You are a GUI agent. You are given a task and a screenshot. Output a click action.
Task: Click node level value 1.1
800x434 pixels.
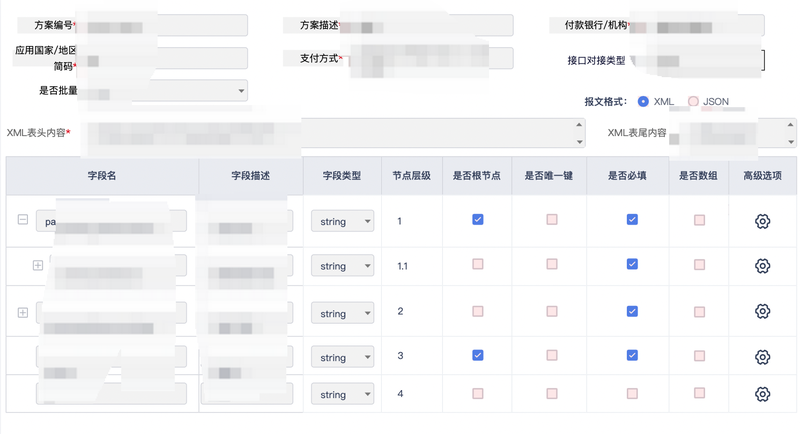pos(403,266)
